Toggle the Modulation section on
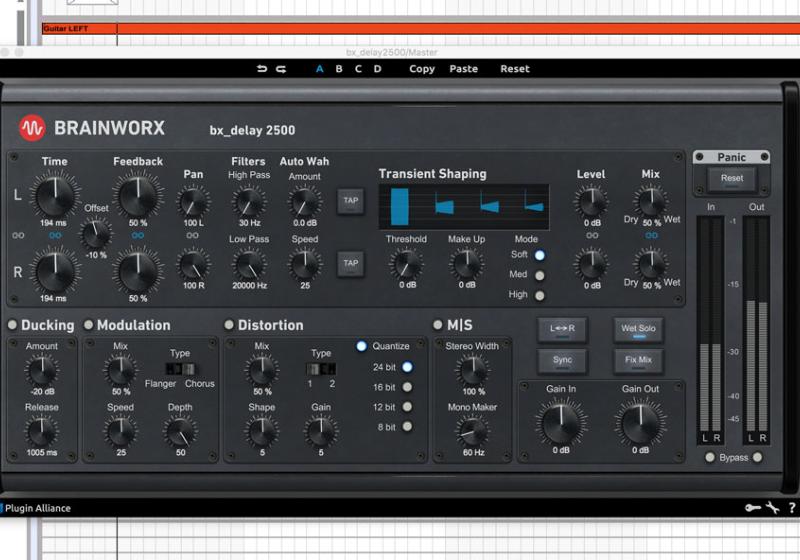This screenshot has width=800, height=560. pos(88,325)
